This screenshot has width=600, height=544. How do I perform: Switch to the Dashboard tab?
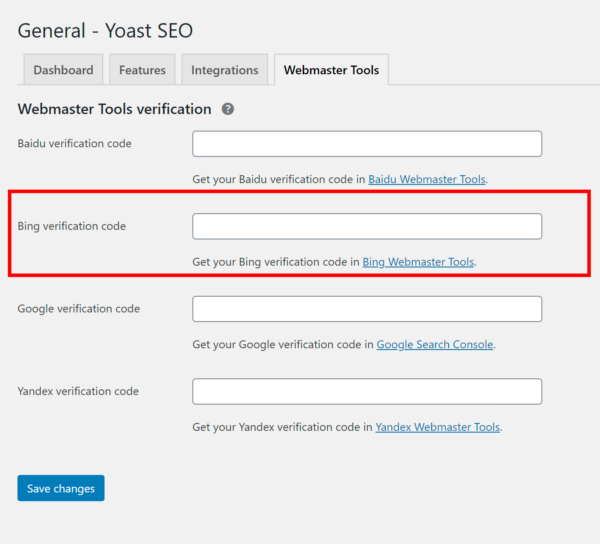(63, 70)
